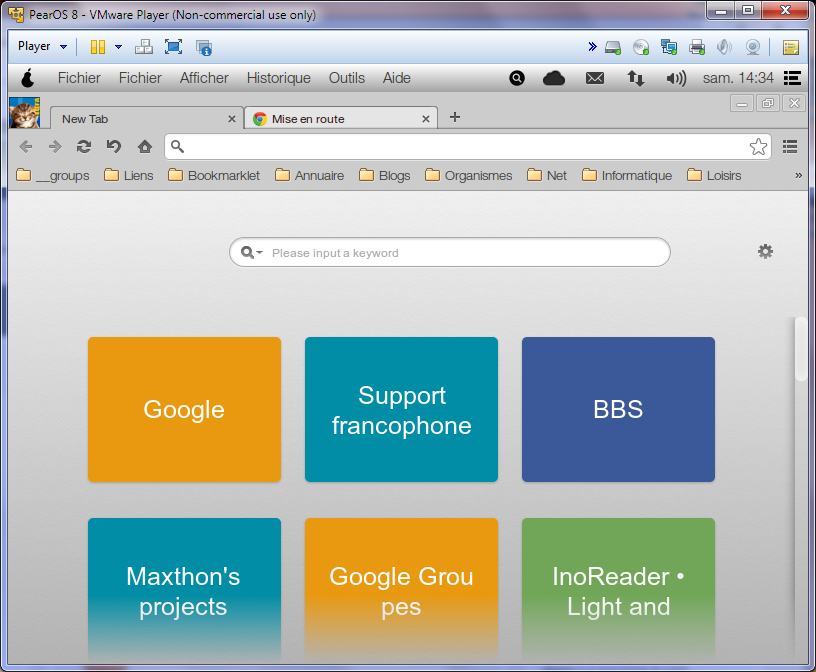Open the Google Groupes tile
816x672 pixels.
coord(401,590)
